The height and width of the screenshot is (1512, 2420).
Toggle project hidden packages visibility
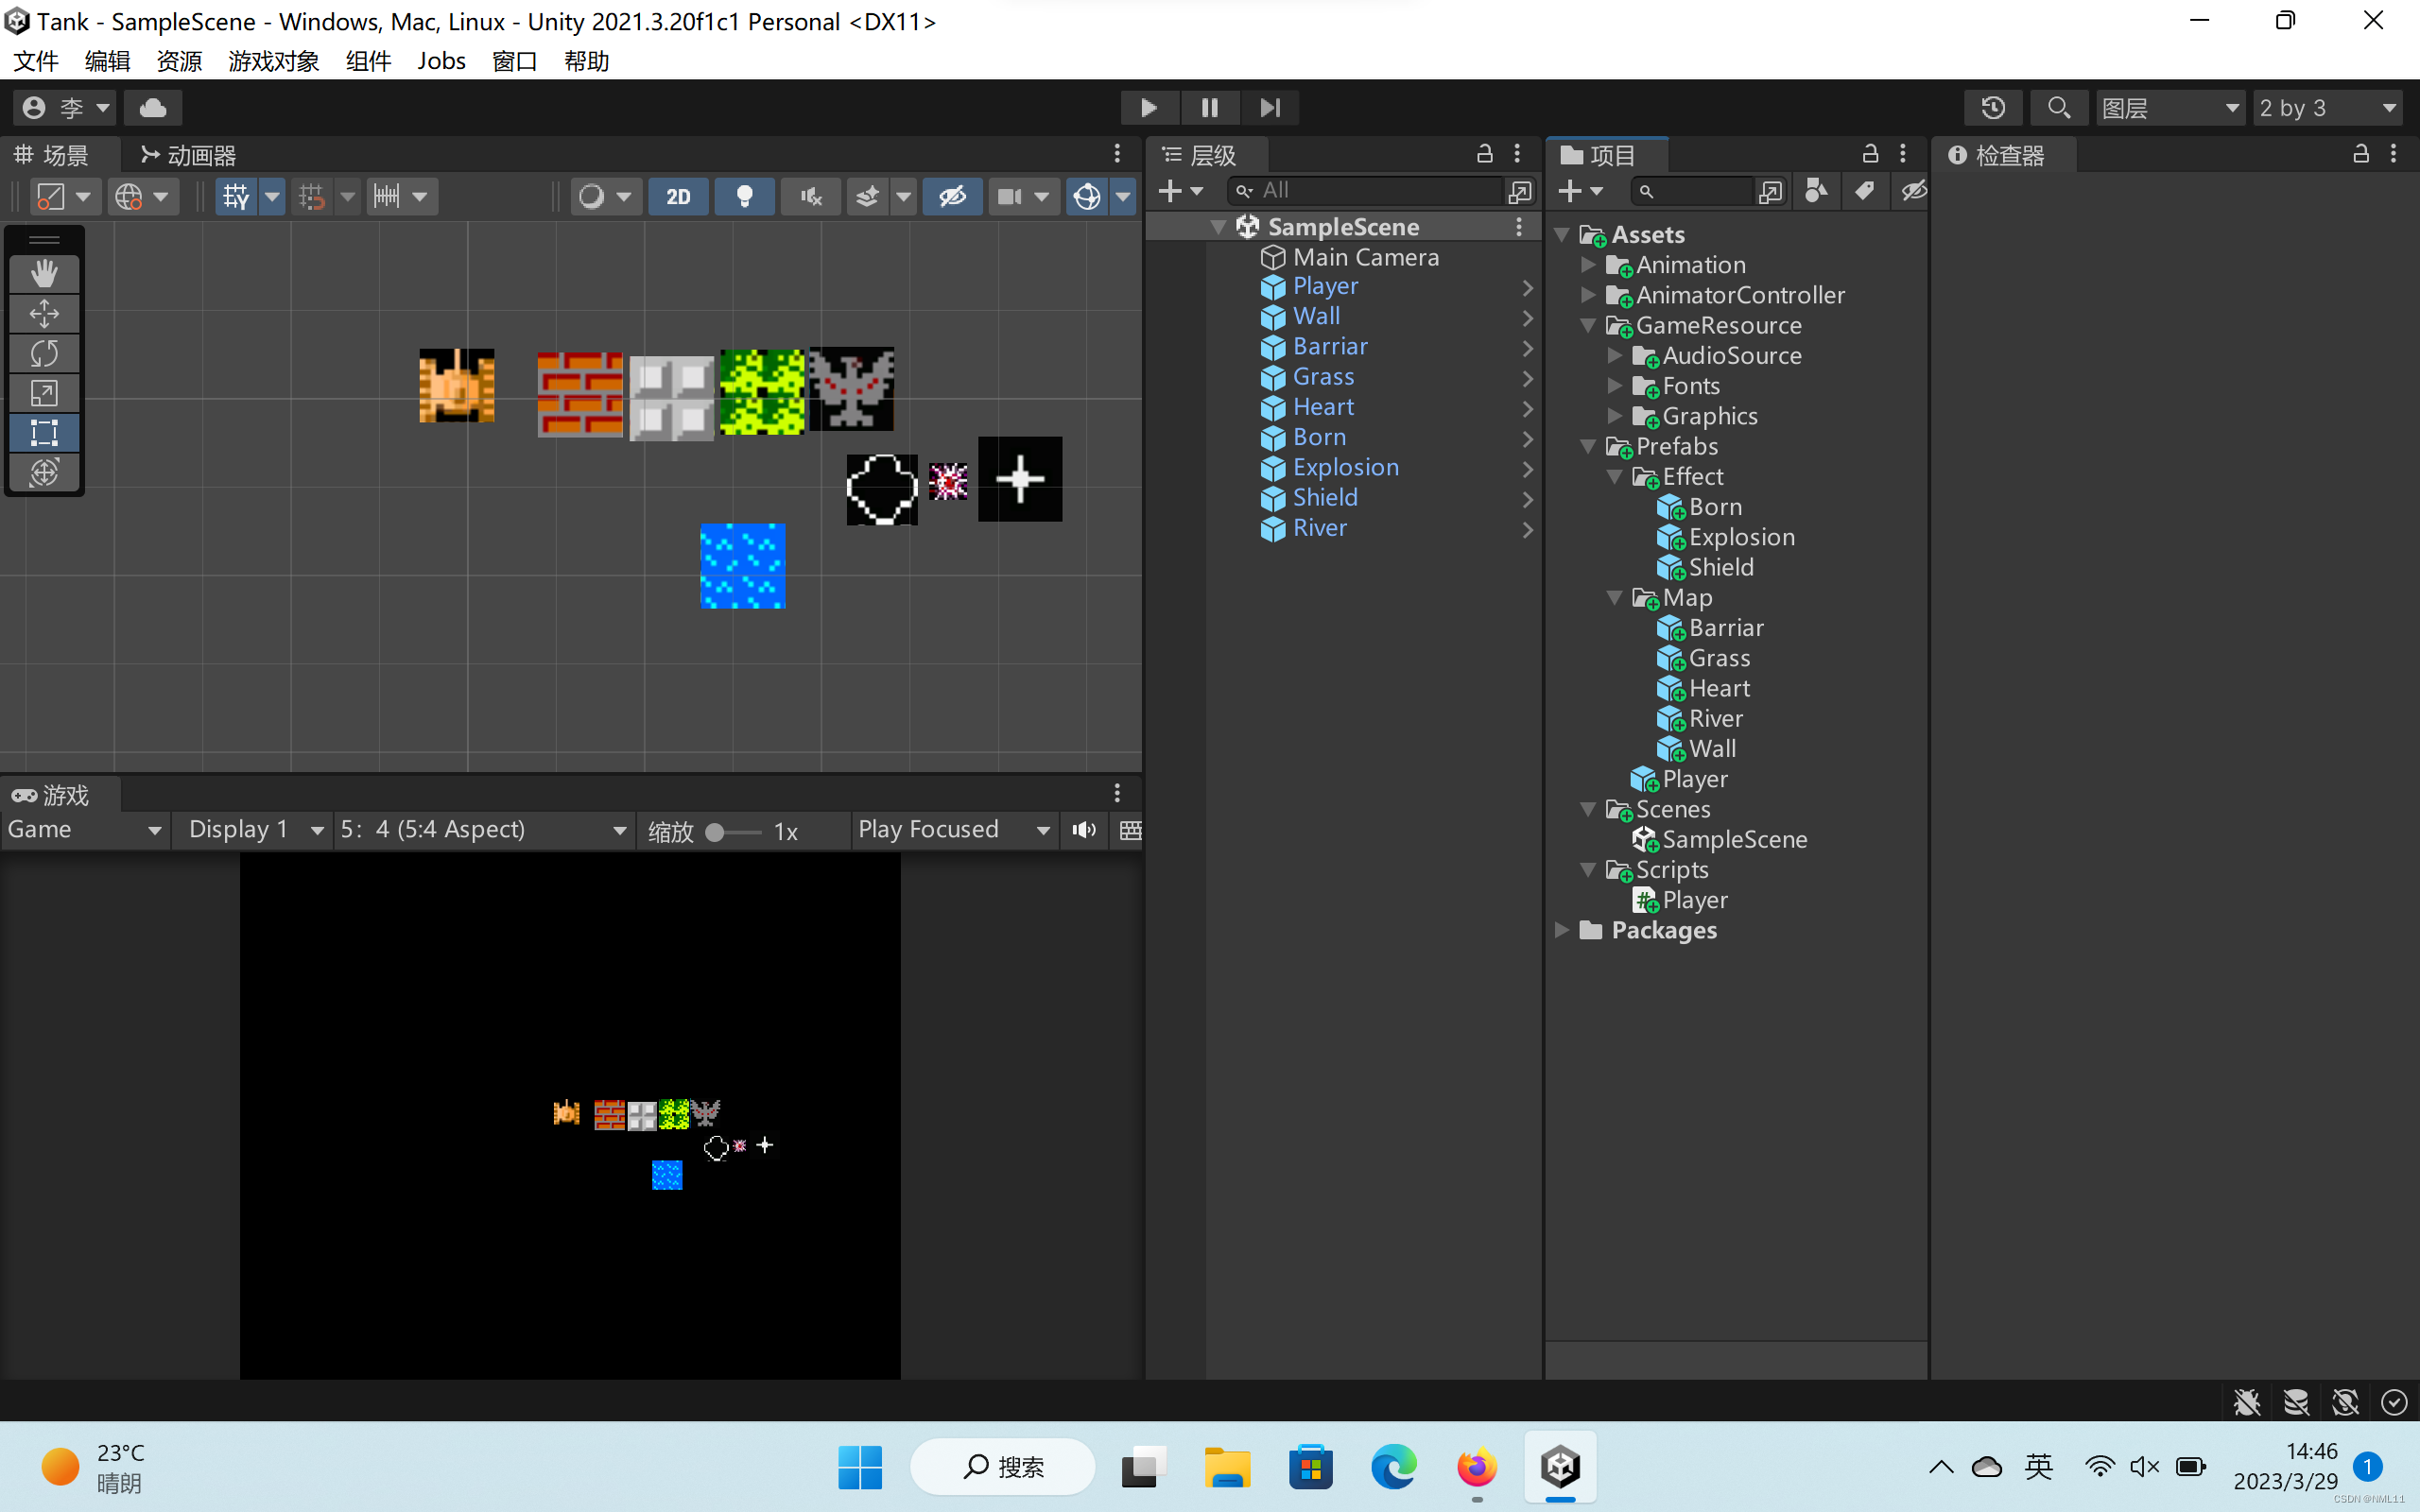1913,190
